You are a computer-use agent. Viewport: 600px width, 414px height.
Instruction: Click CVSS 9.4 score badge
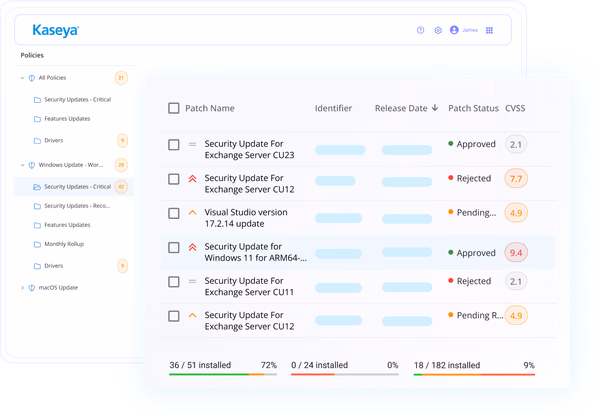[x=516, y=253]
